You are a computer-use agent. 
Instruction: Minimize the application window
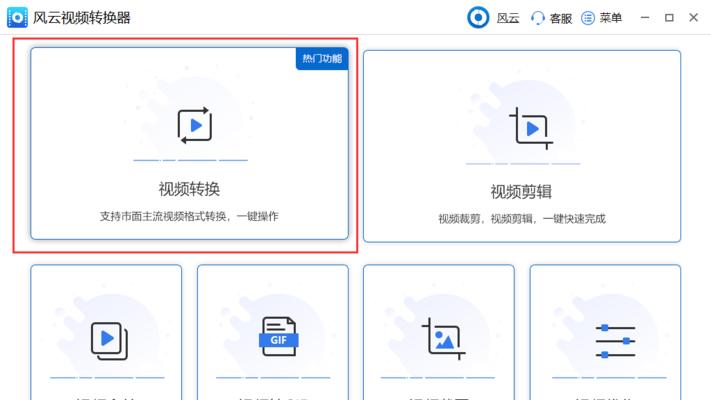[x=645, y=18]
